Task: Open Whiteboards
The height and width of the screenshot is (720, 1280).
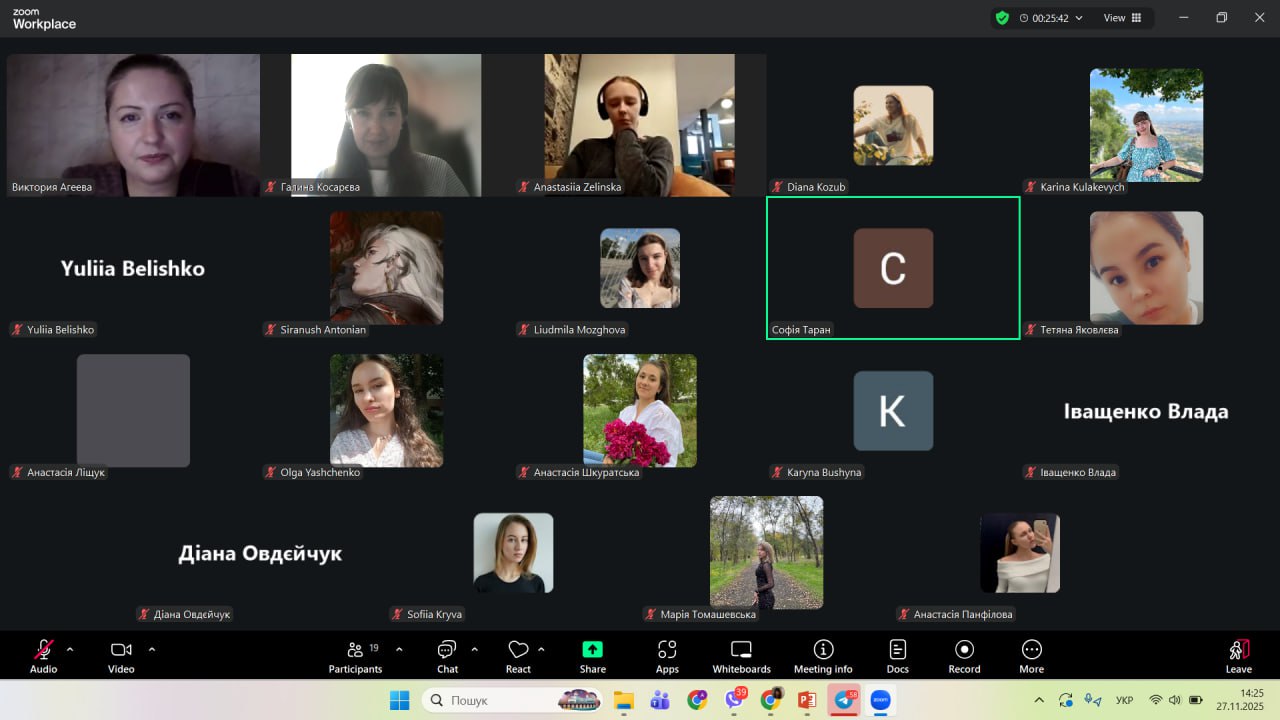Action: point(741,656)
